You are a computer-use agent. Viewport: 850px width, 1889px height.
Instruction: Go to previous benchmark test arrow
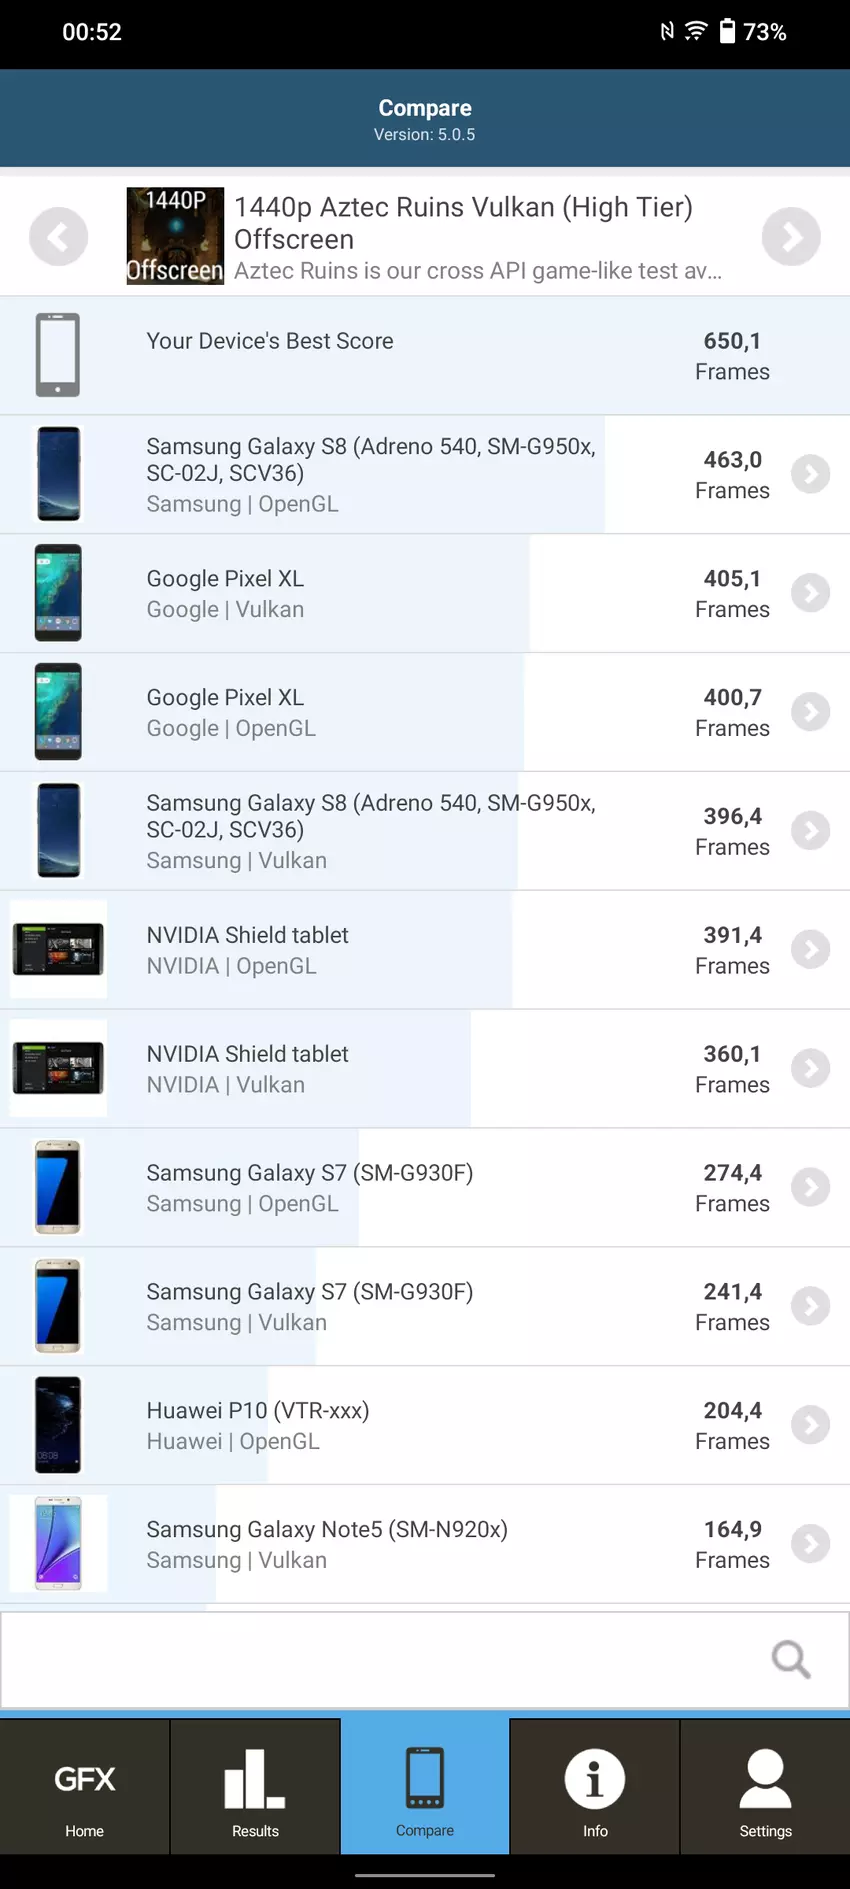[59, 237]
